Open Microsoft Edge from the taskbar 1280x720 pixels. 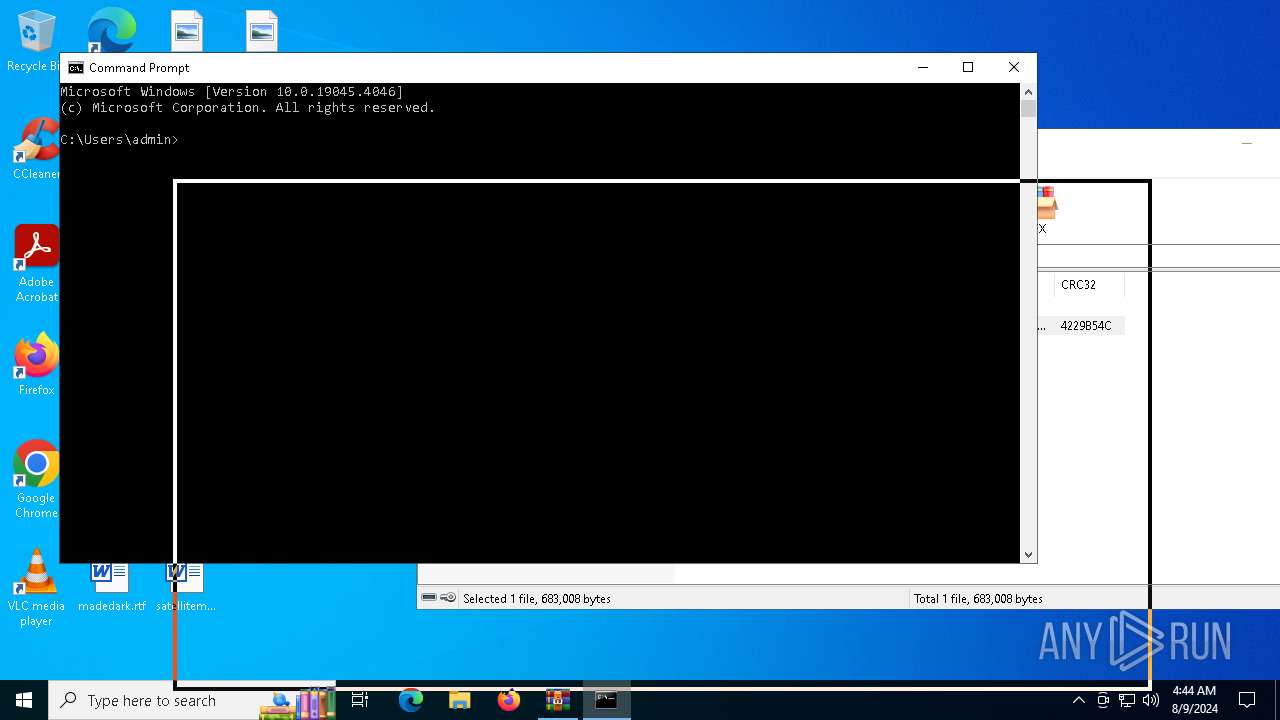(x=410, y=701)
